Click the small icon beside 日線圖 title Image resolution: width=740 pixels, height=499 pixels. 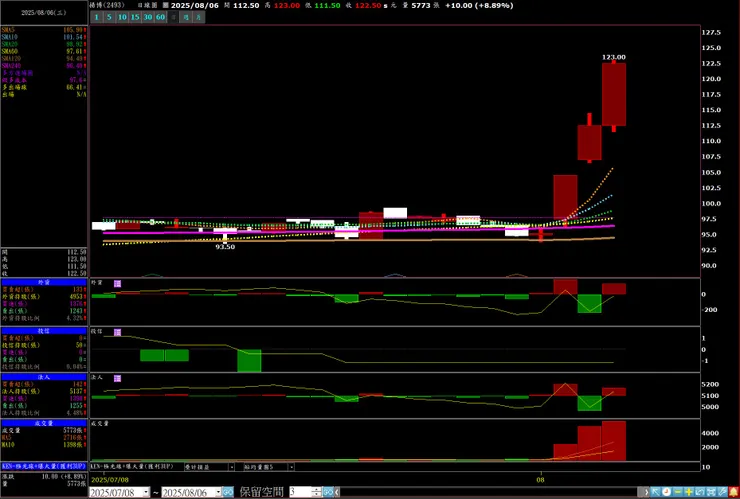coord(165,6)
